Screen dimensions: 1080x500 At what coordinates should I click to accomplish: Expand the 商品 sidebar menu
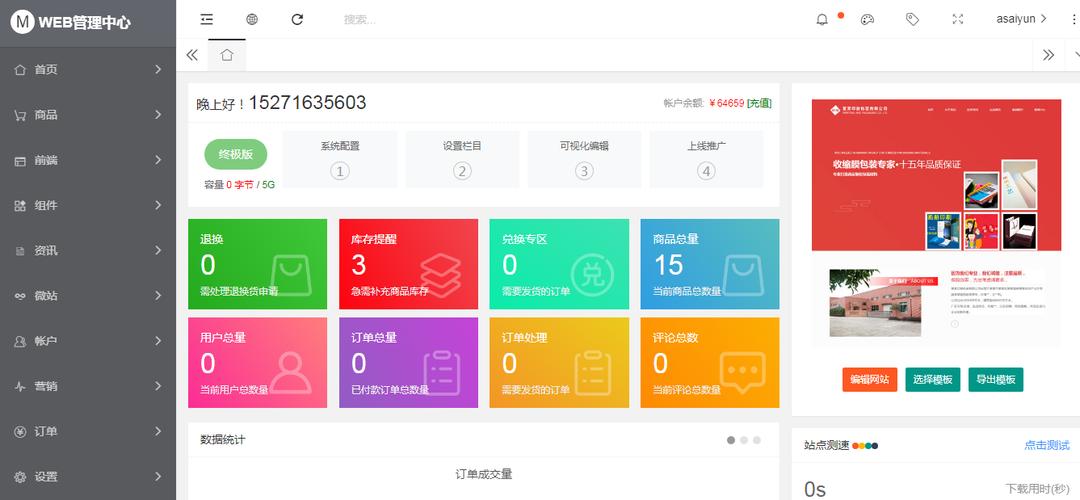(x=88, y=115)
